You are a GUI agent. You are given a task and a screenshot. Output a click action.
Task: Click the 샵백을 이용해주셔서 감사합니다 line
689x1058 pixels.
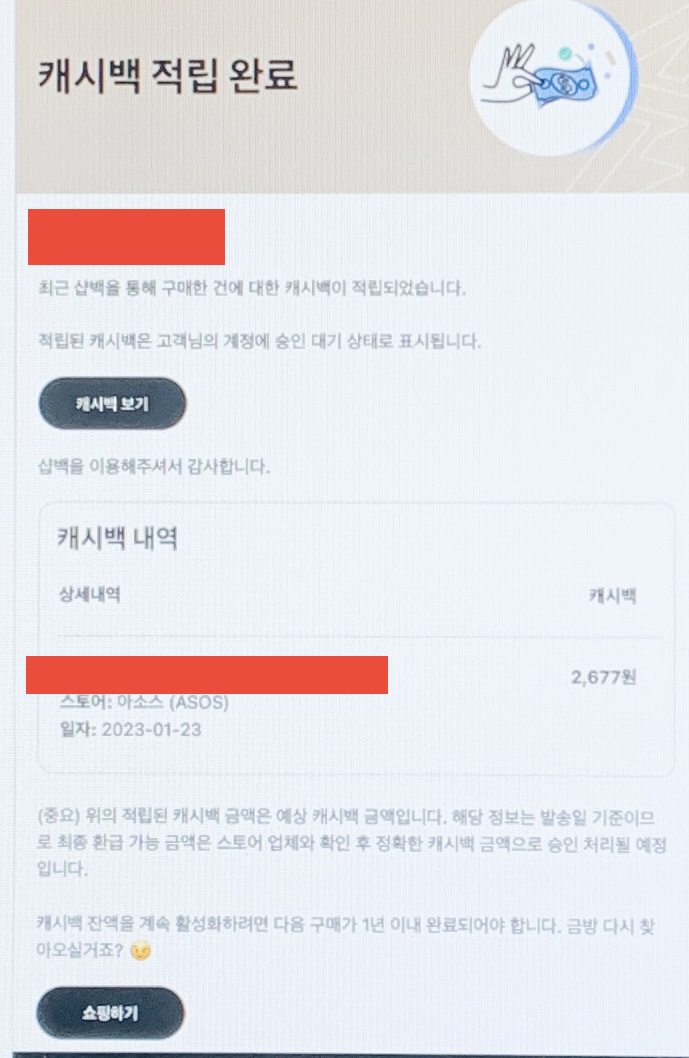point(154,466)
